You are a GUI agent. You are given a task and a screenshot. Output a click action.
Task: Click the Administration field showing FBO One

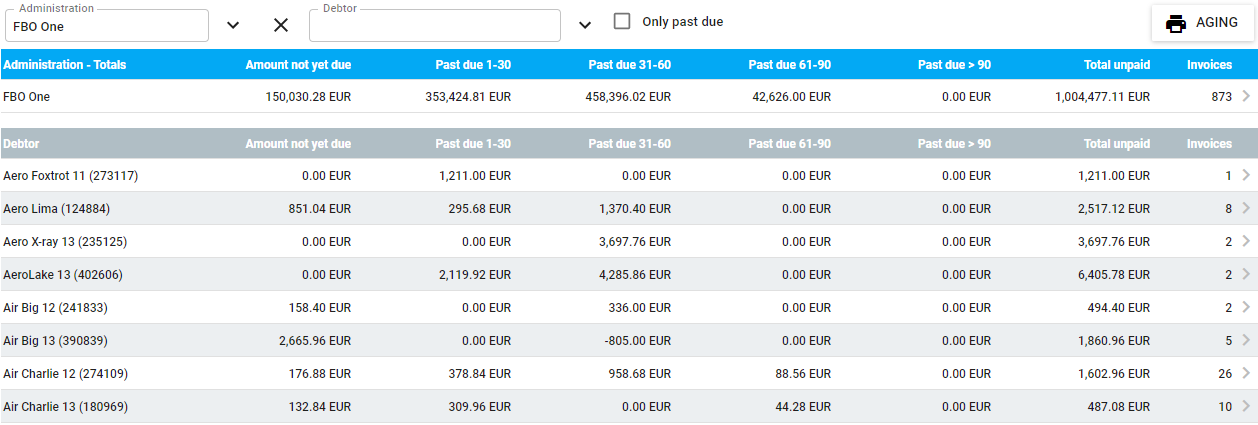click(x=109, y=26)
